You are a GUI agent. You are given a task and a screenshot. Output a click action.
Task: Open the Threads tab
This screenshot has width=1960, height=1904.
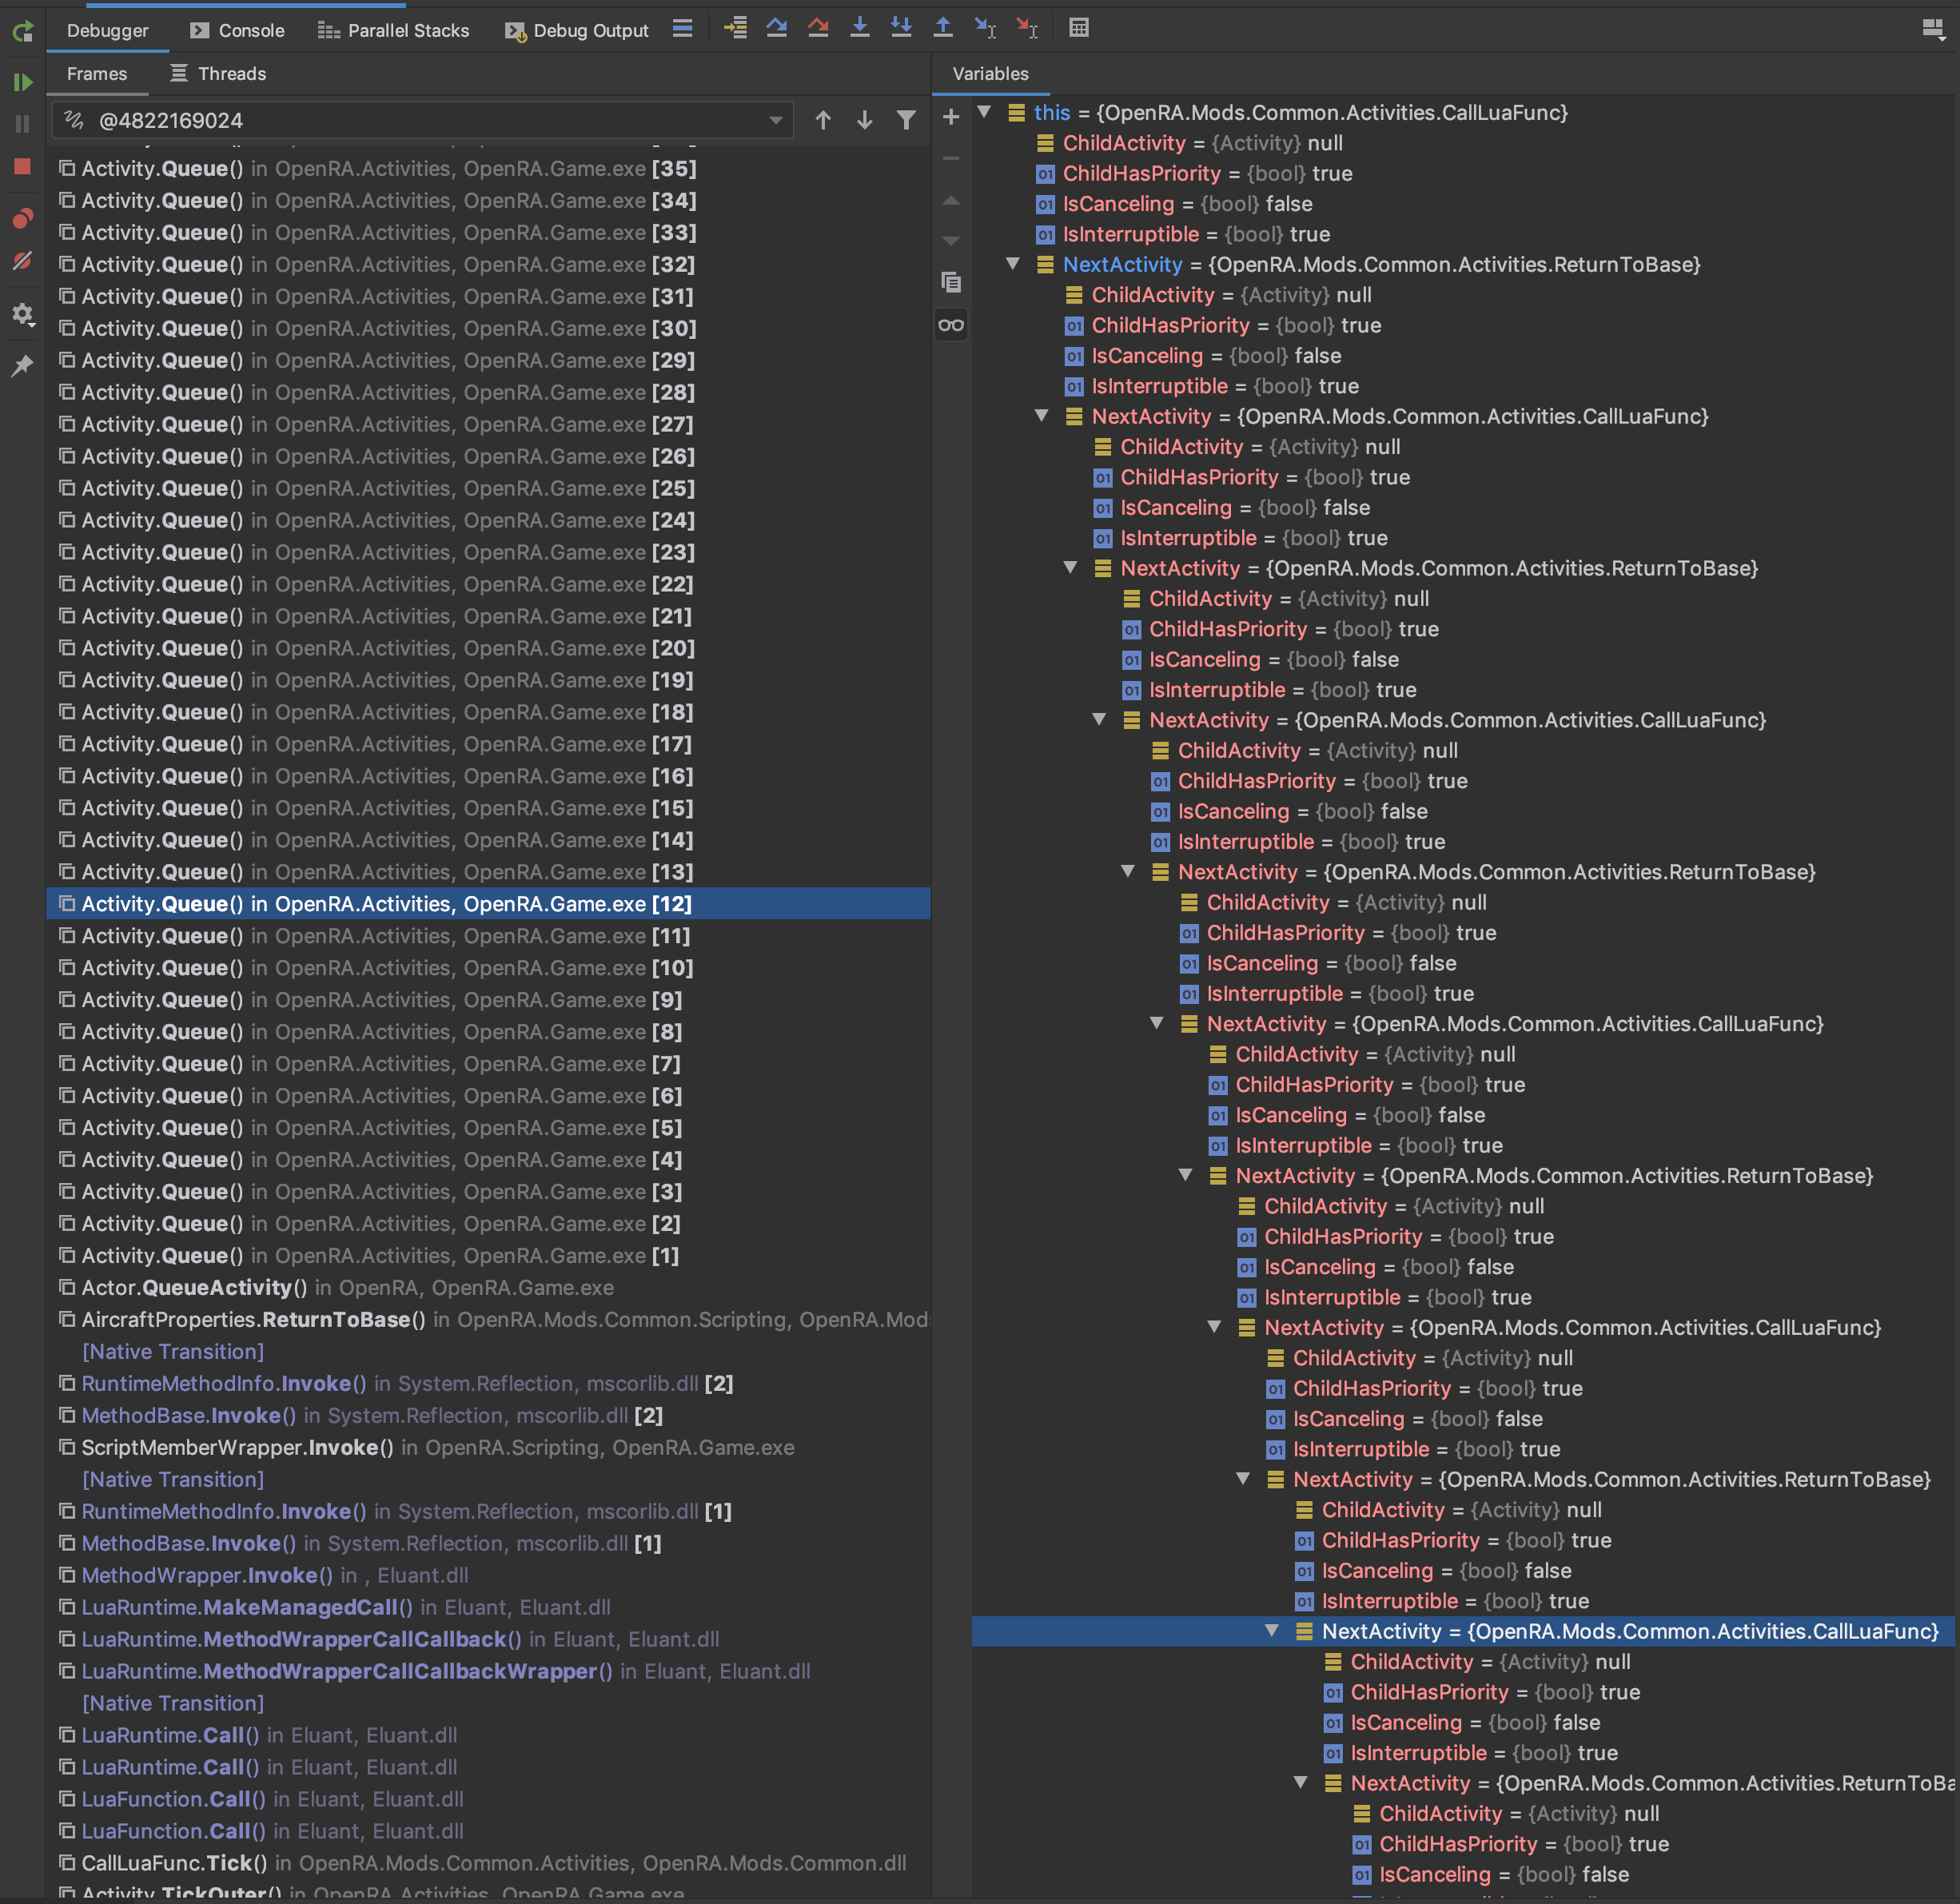pos(218,74)
